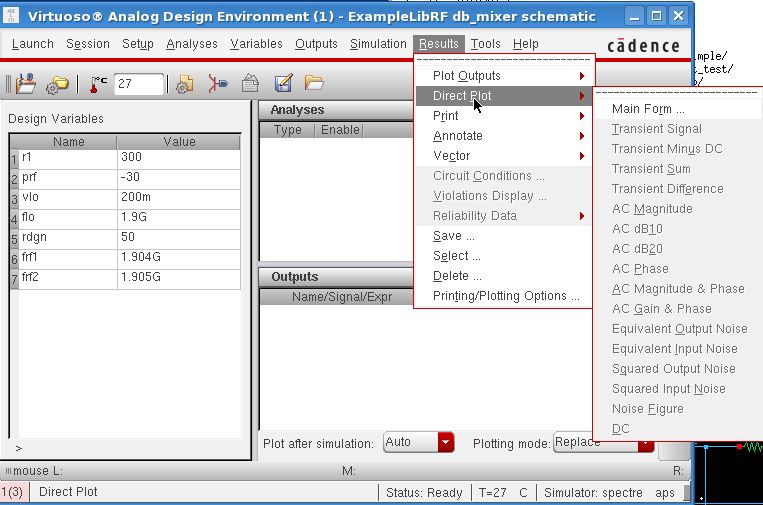Click the floppy-disk-with-pencil toolbar icon
The height and width of the screenshot is (505, 763).
point(283,83)
